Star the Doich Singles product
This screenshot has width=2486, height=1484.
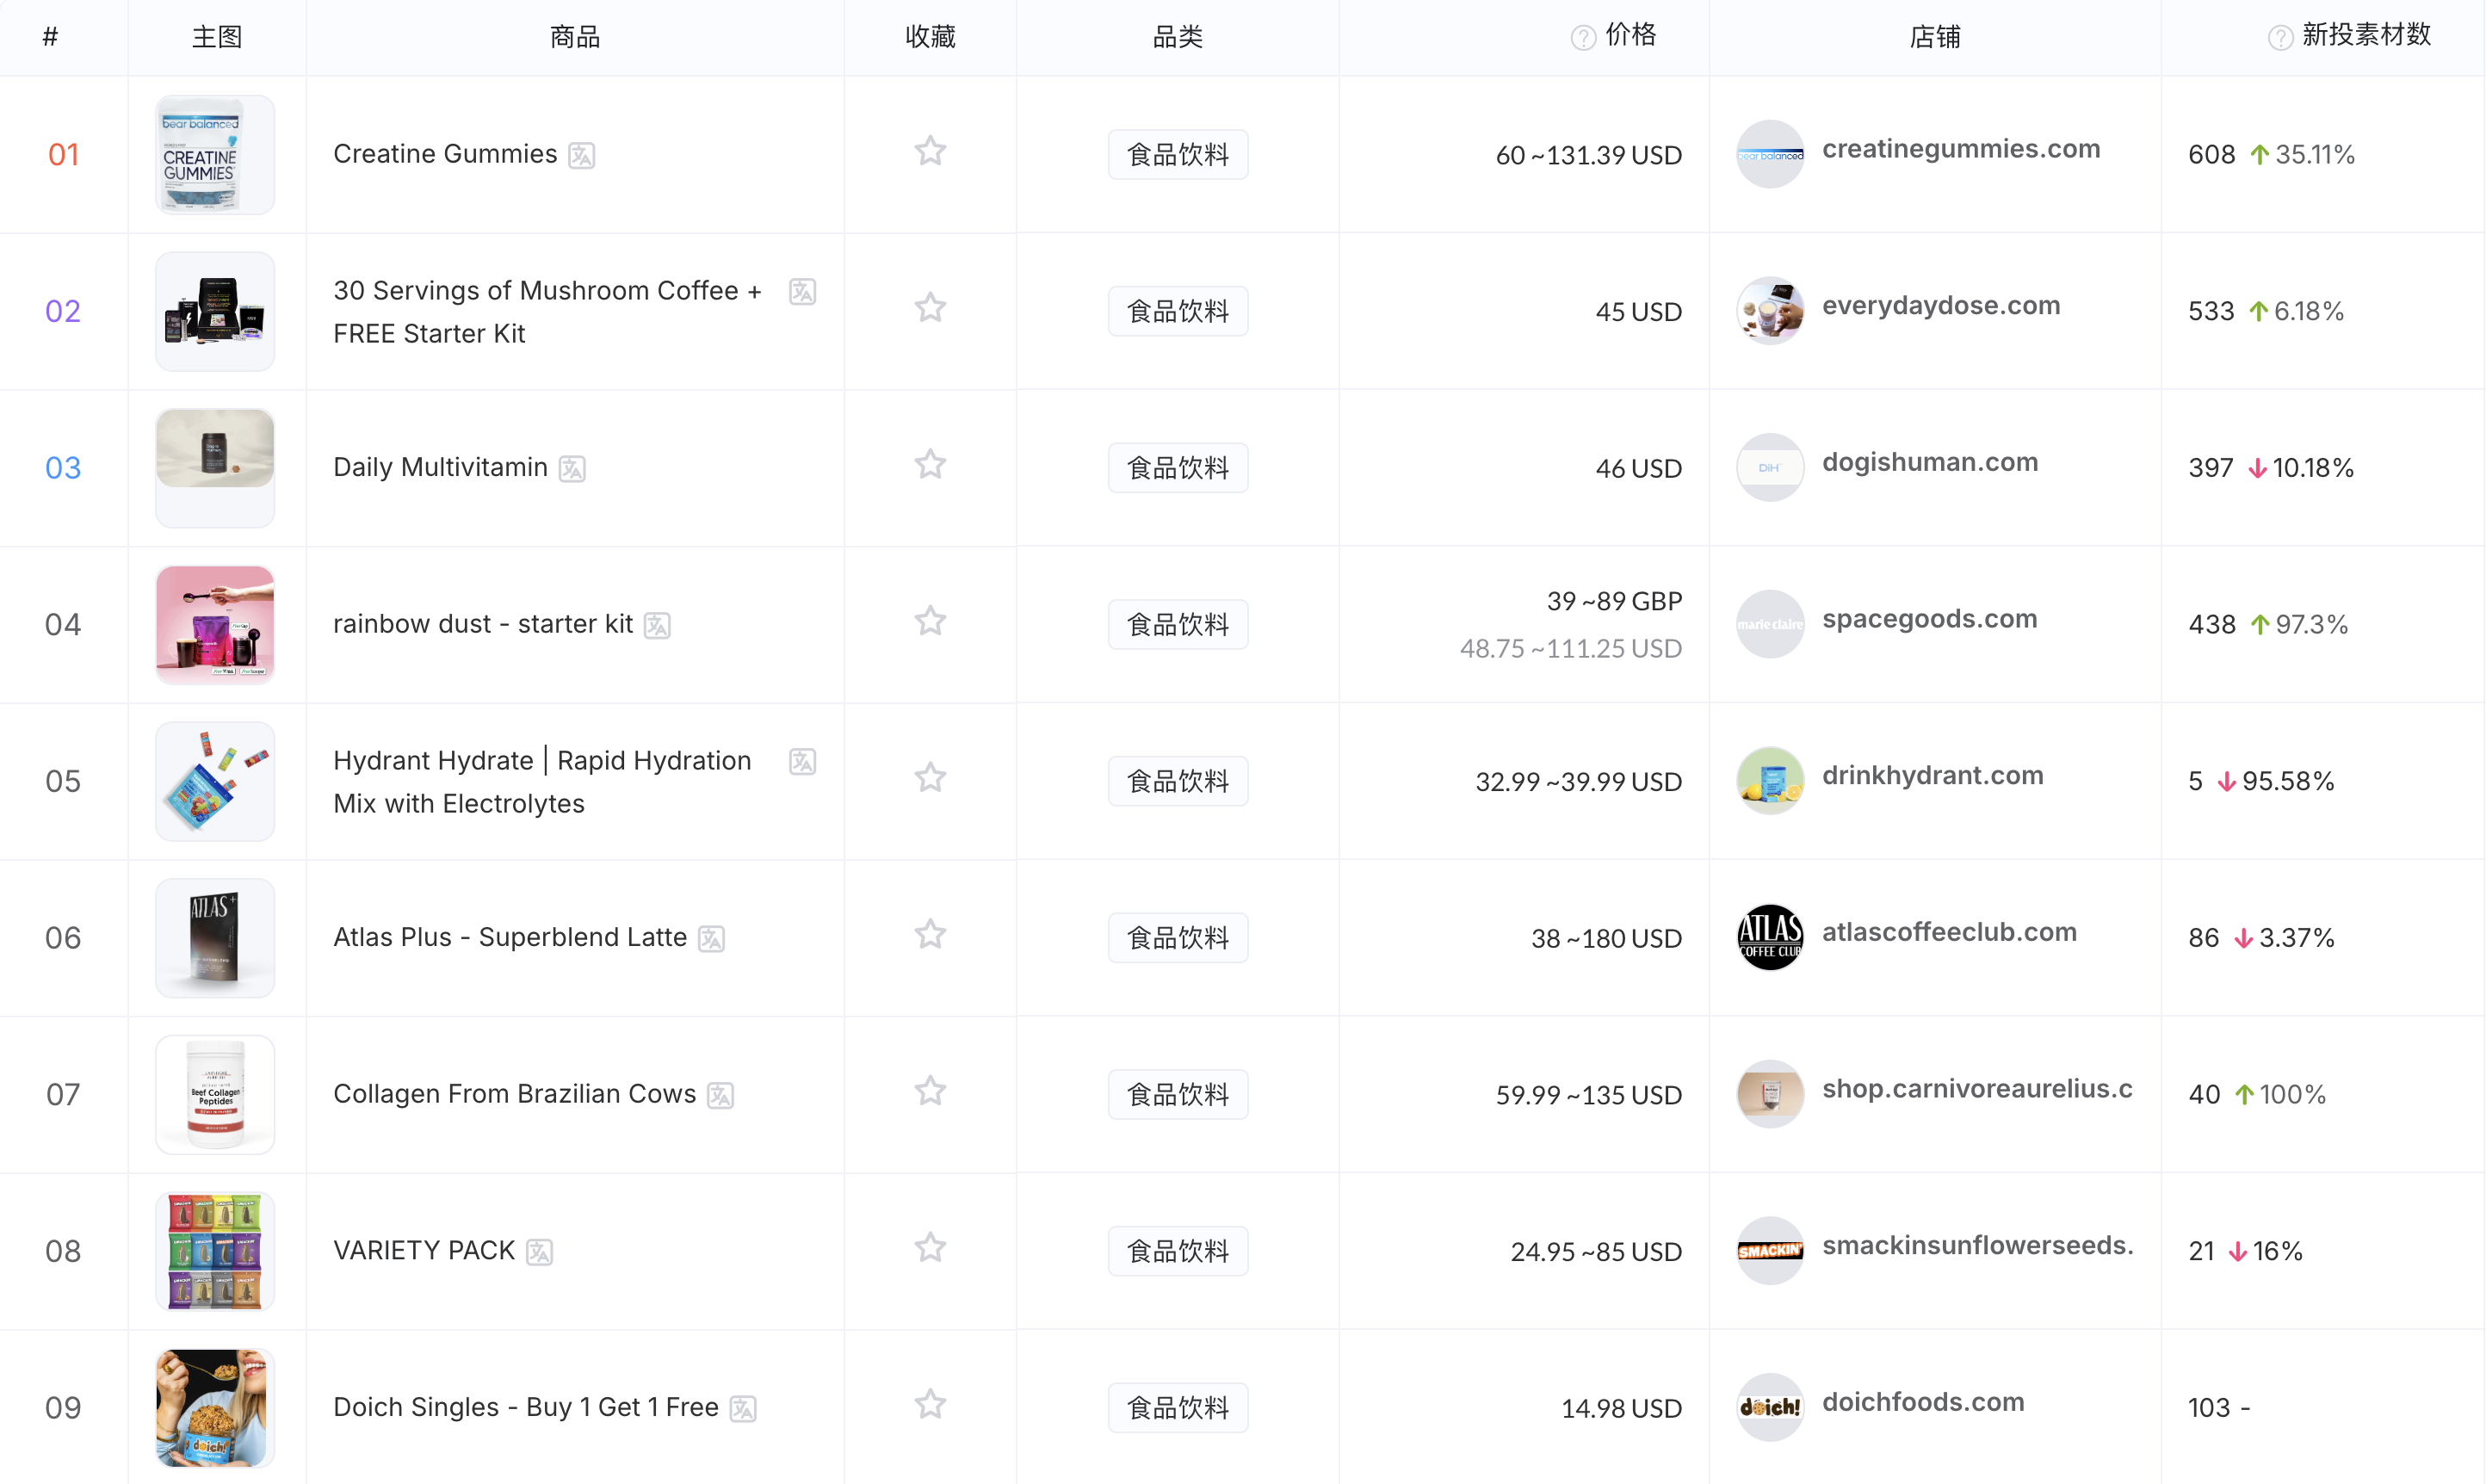tap(930, 1405)
